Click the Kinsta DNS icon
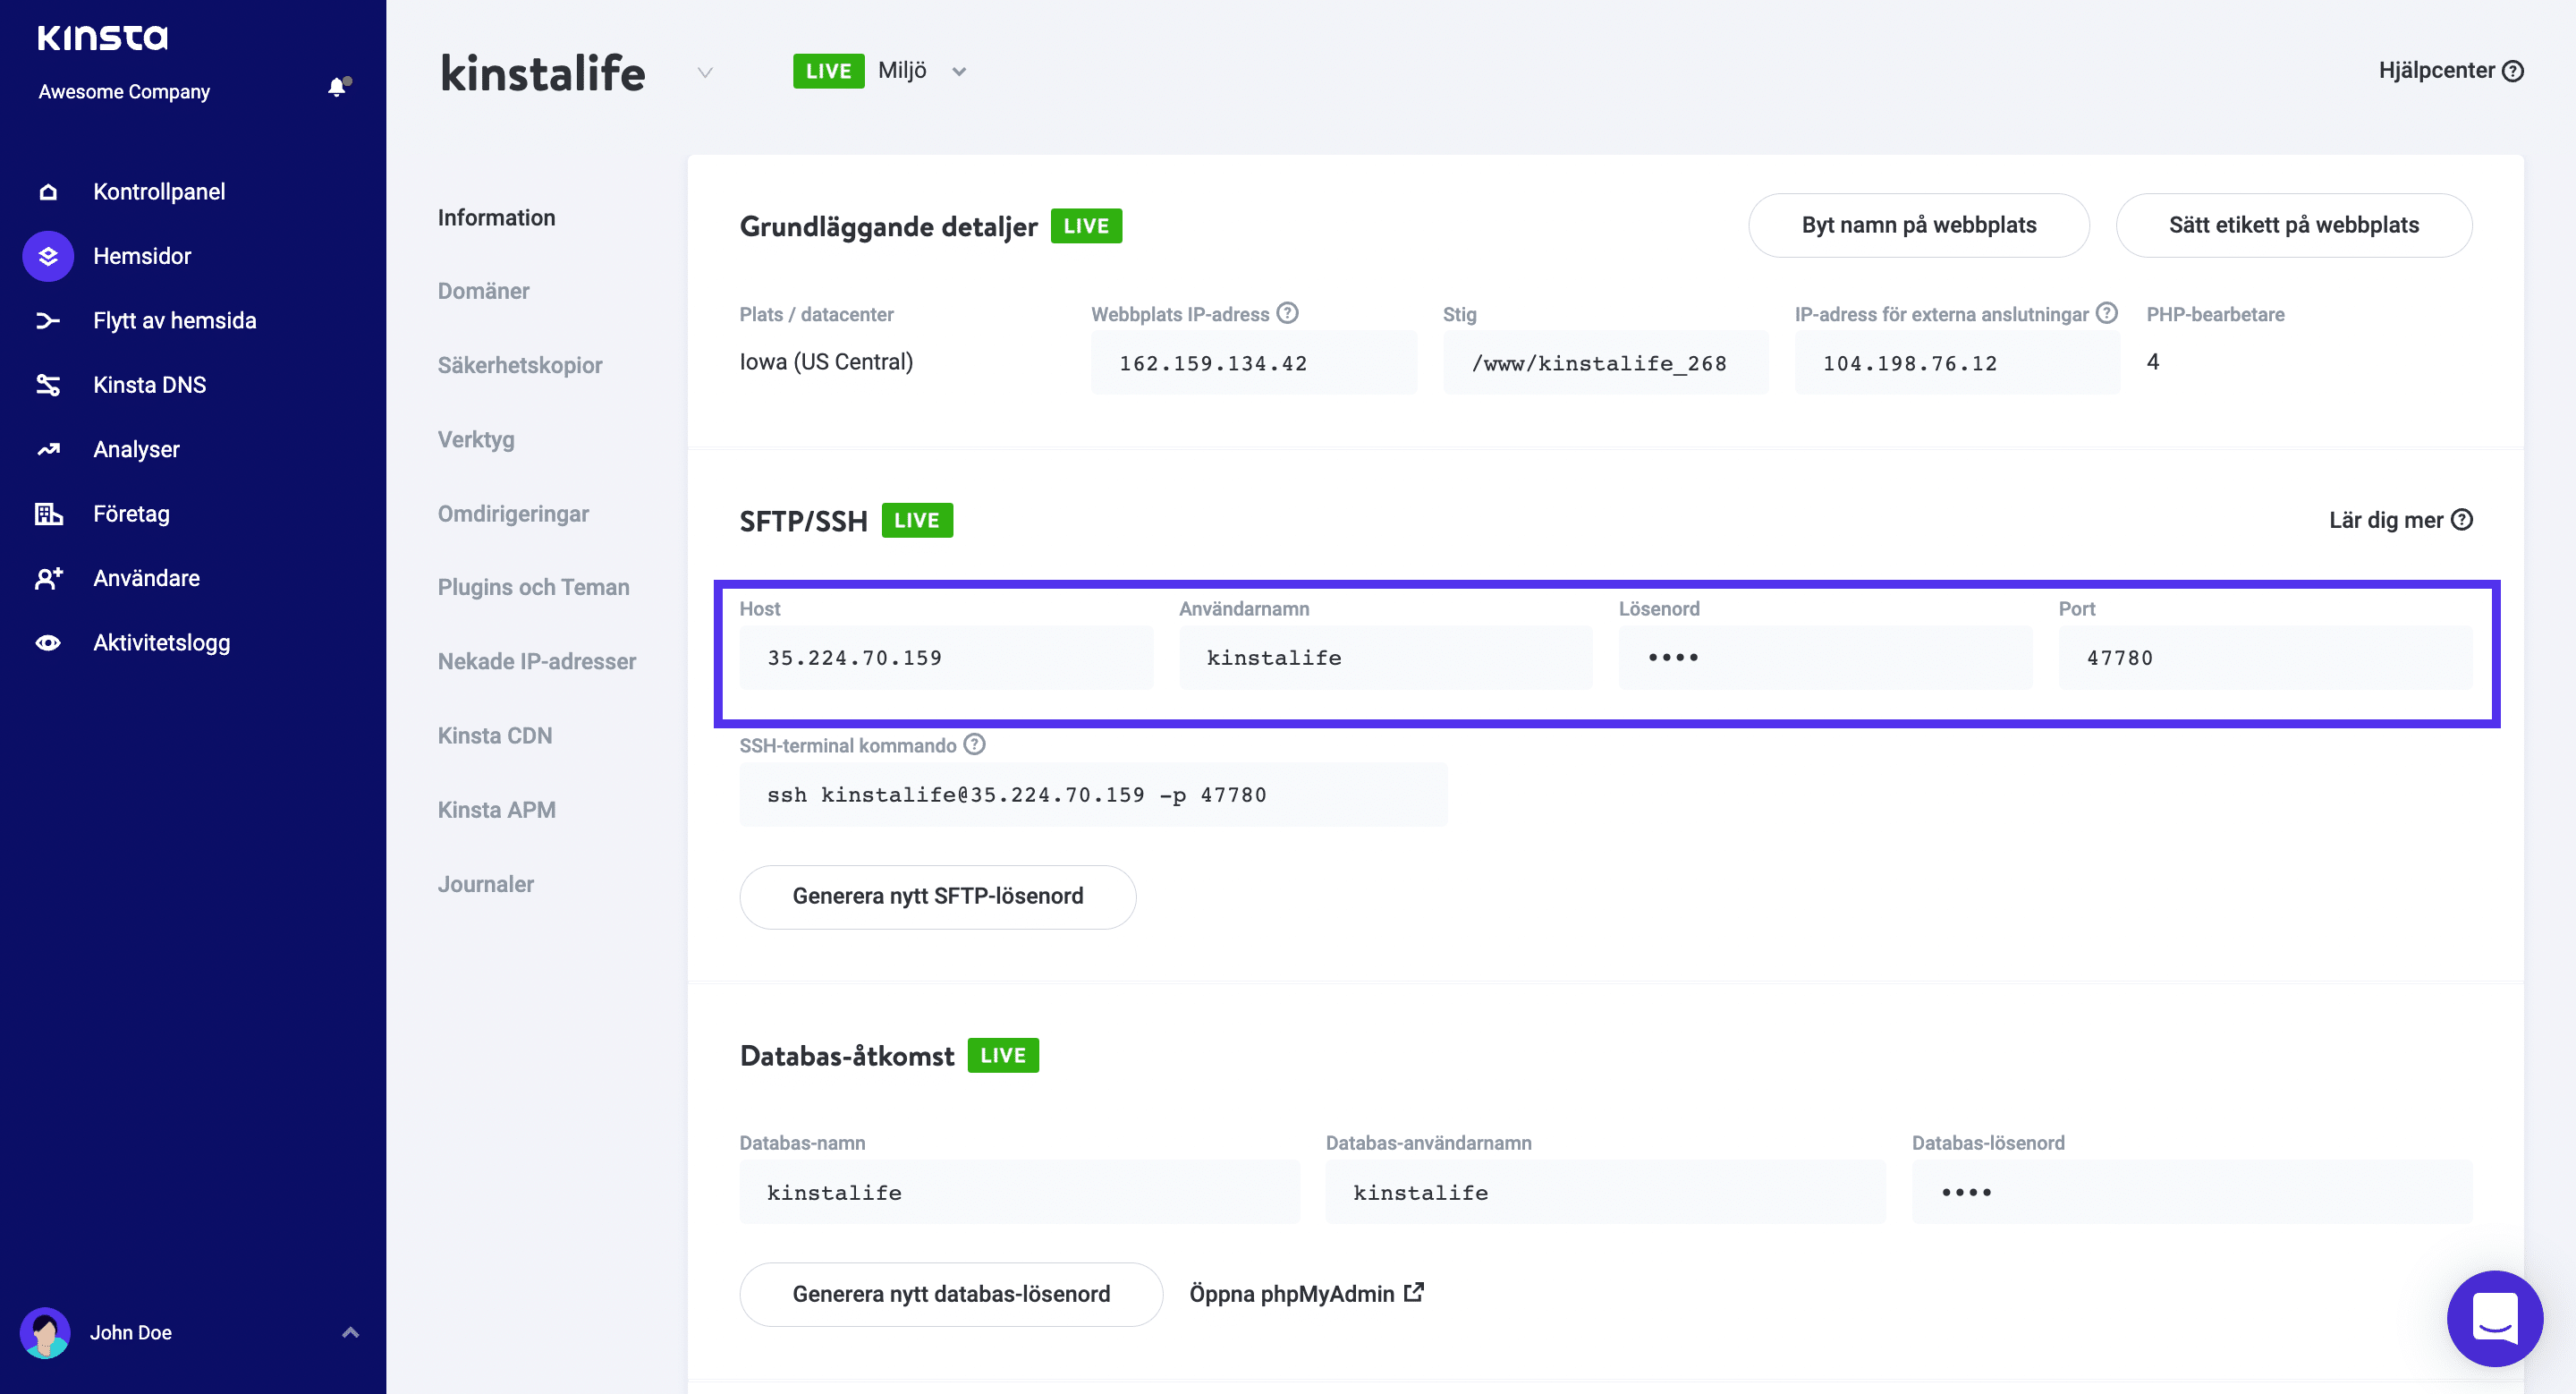This screenshot has width=2576, height=1394. [48, 385]
